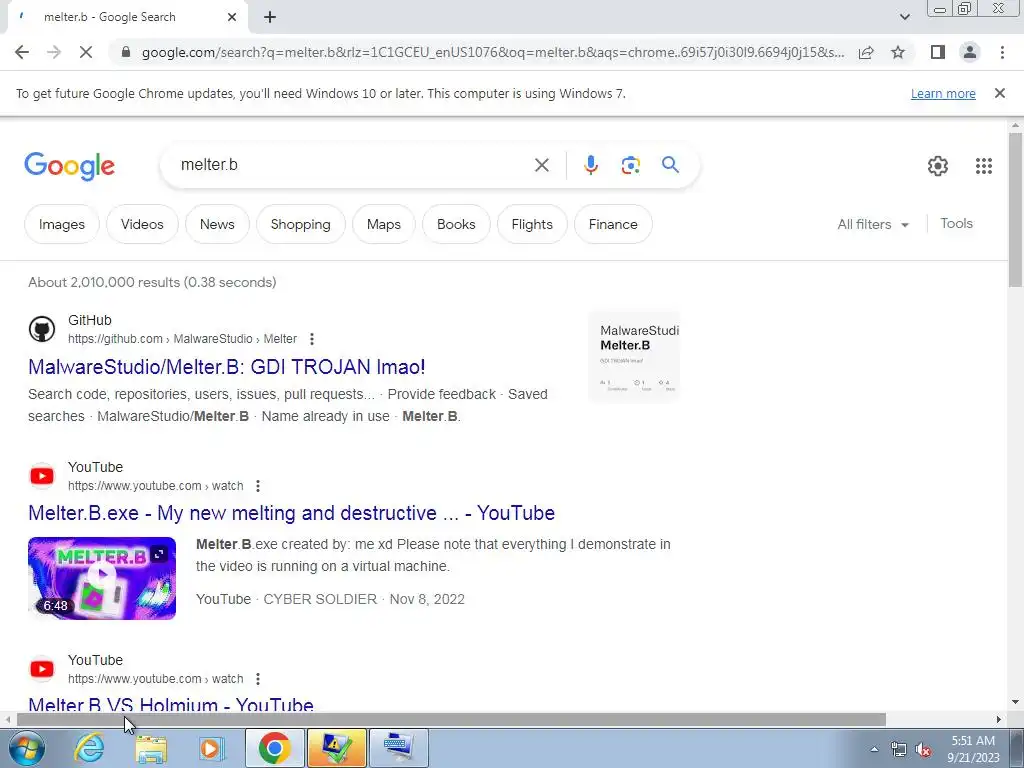Open the keyboard app in the taskbar
Screen dimensions: 1024x768
click(398, 748)
